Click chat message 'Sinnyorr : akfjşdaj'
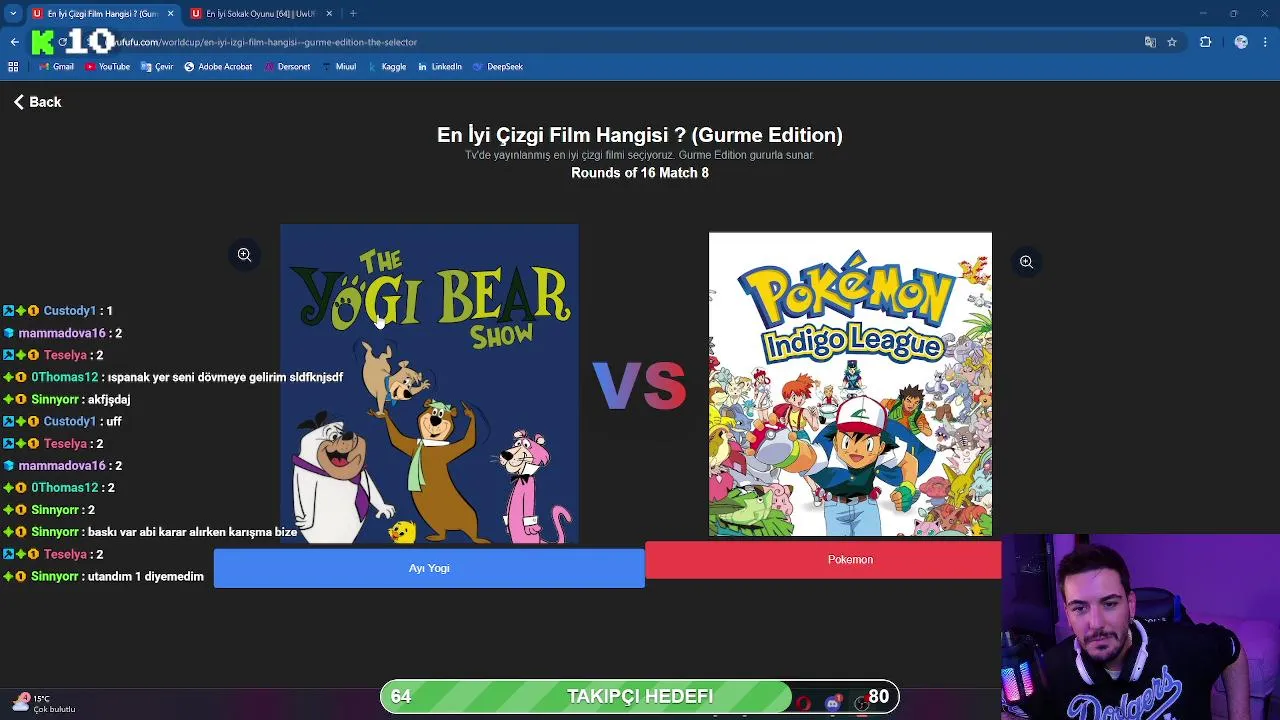The height and width of the screenshot is (720, 1280). click(x=67, y=400)
